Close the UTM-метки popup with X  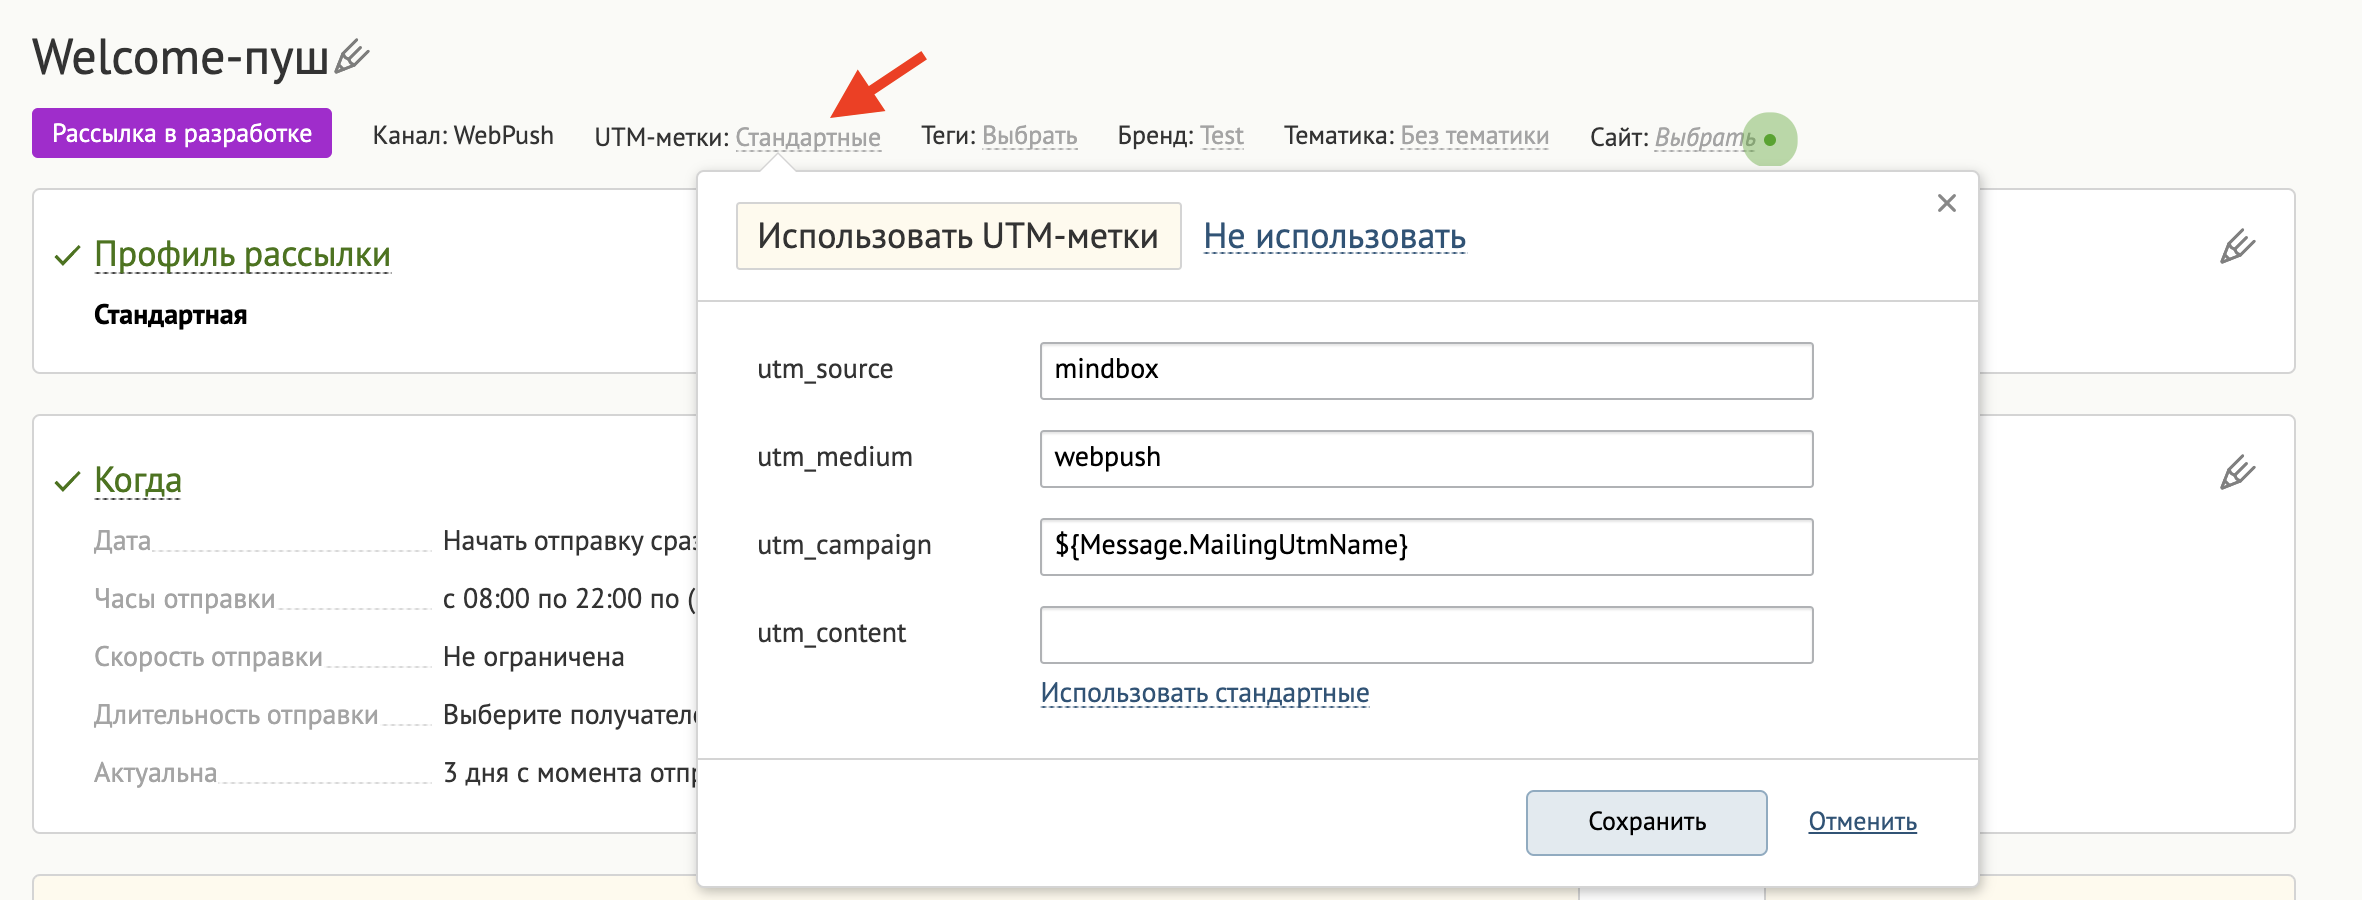click(x=1946, y=203)
